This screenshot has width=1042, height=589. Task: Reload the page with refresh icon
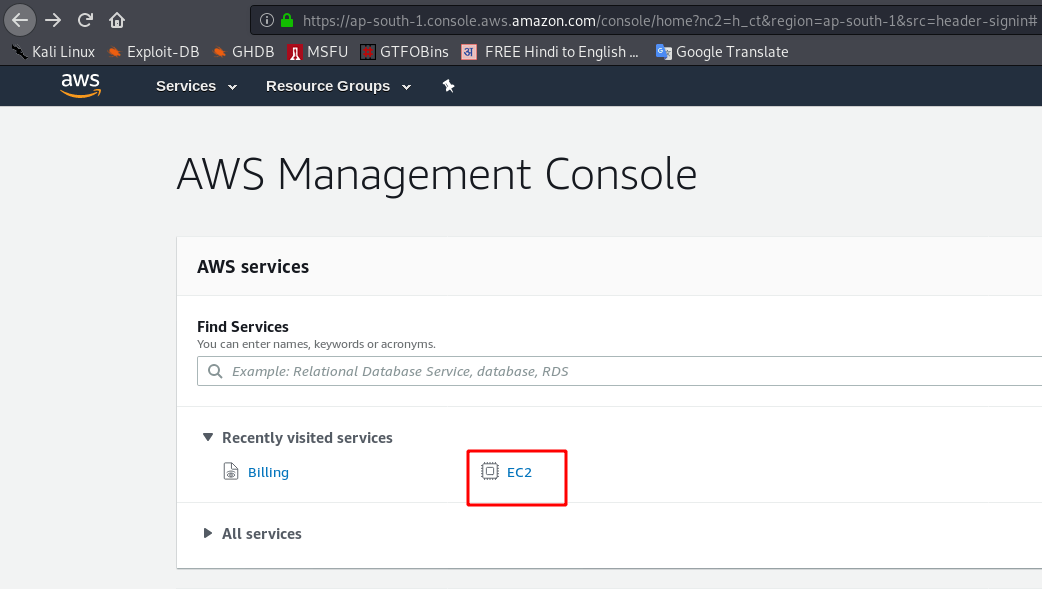click(85, 20)
